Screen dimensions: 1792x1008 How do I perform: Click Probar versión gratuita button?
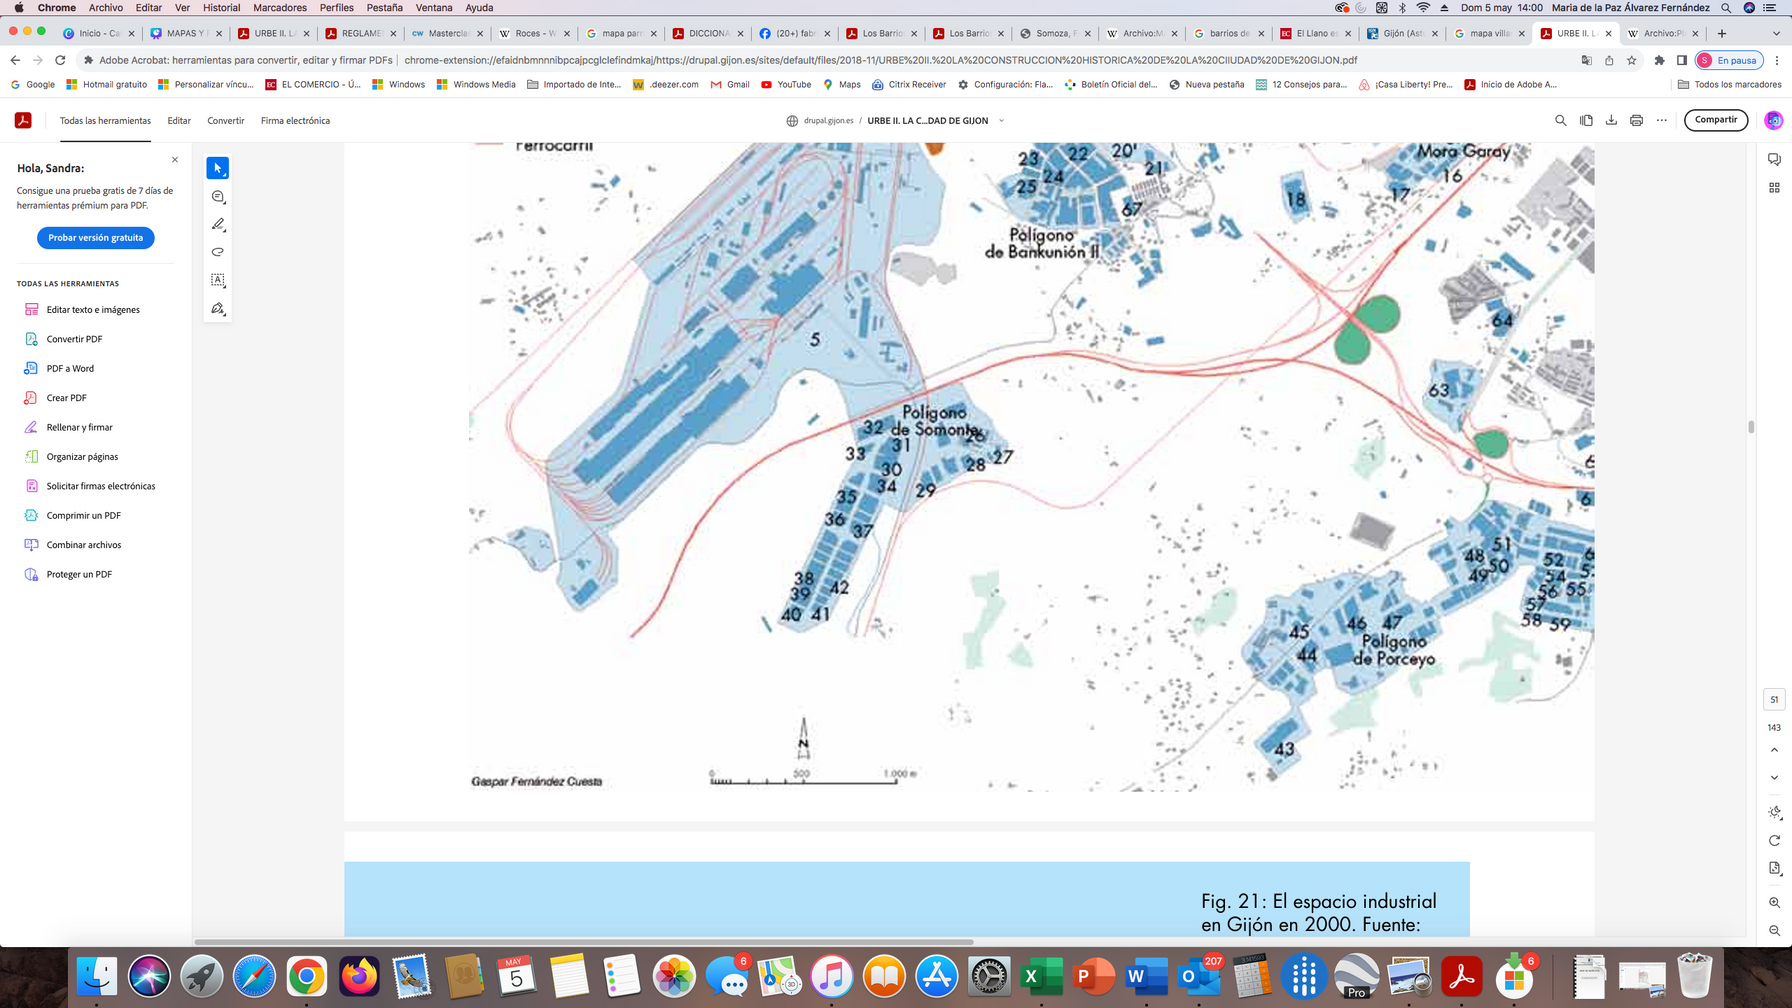click(x=95, y=238)
